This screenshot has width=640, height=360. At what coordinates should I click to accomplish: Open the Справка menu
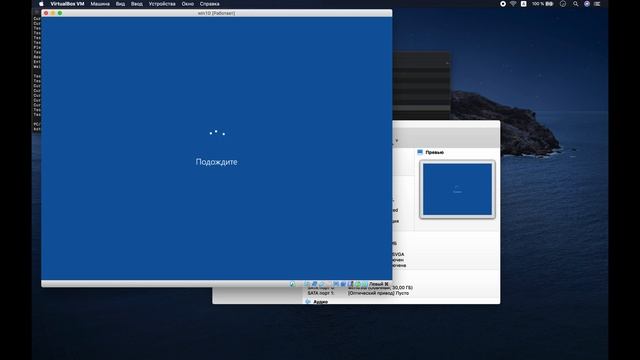tap(210, 4)
